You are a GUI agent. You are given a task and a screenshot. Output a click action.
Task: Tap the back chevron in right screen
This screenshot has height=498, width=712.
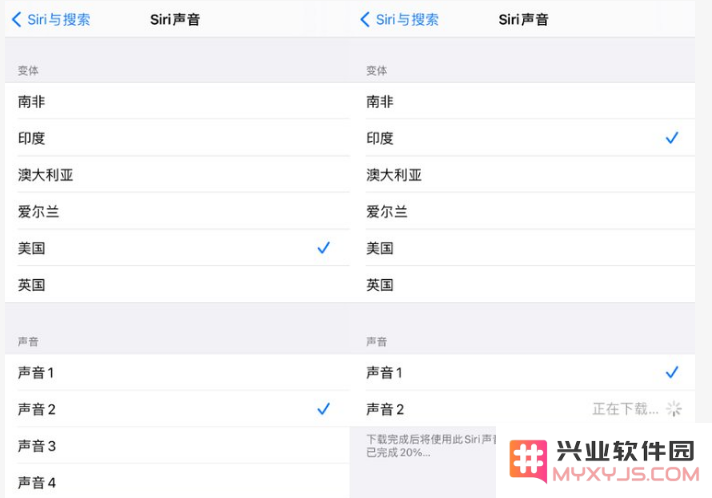(365, 20)
